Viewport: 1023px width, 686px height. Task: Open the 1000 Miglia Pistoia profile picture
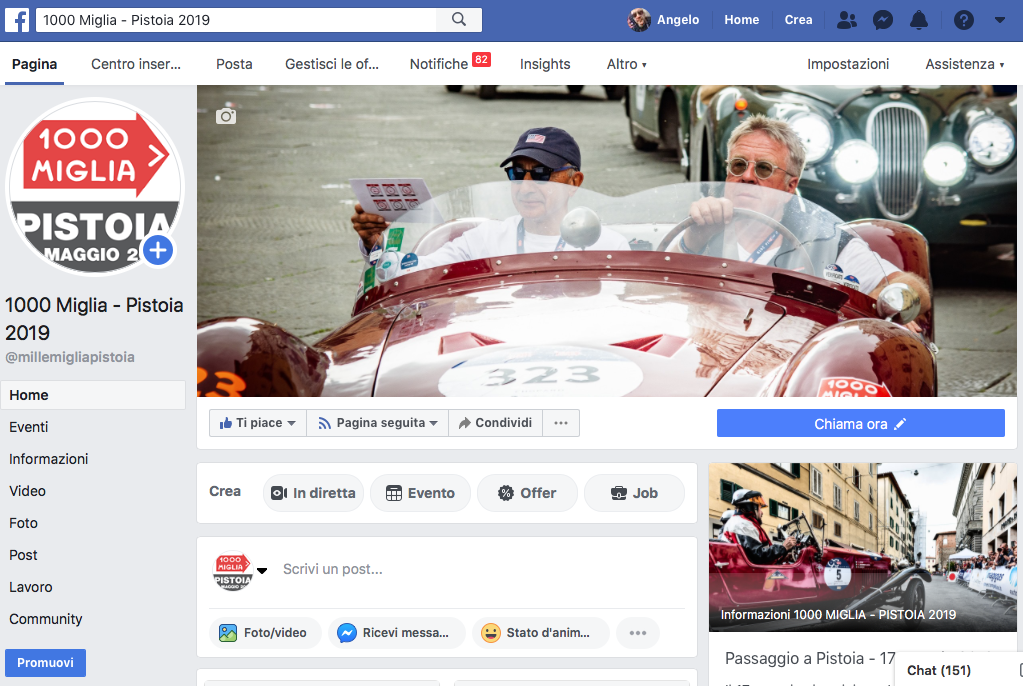coord(95,187)
